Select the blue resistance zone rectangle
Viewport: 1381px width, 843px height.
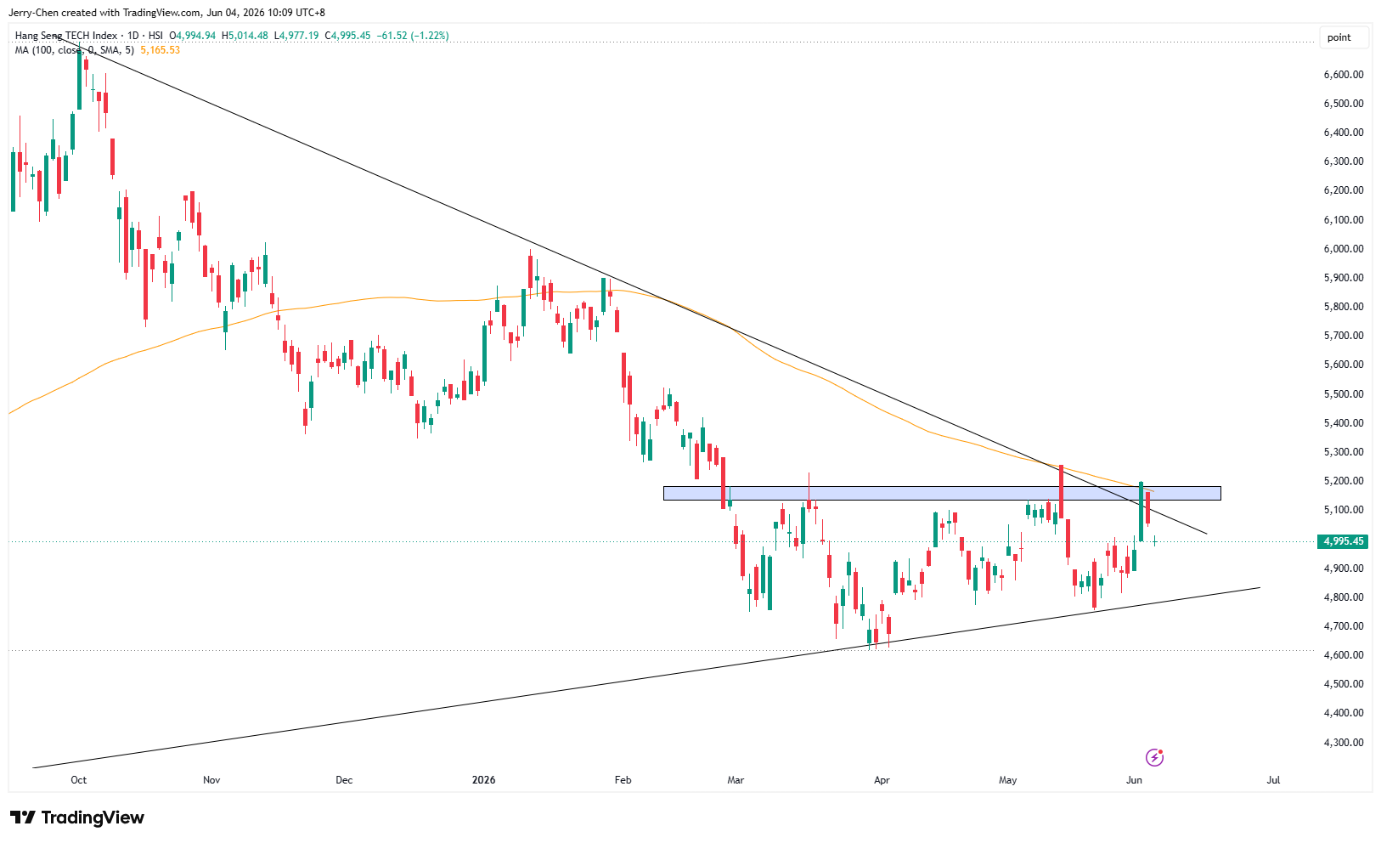point(942,493)
